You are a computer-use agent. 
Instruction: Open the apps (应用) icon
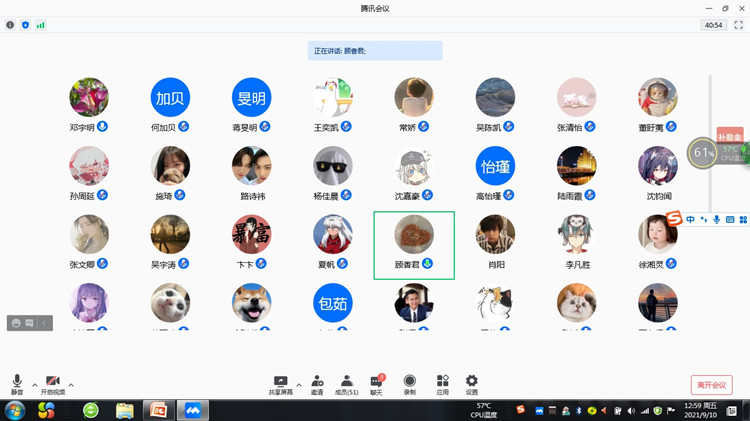pos(442,385)
